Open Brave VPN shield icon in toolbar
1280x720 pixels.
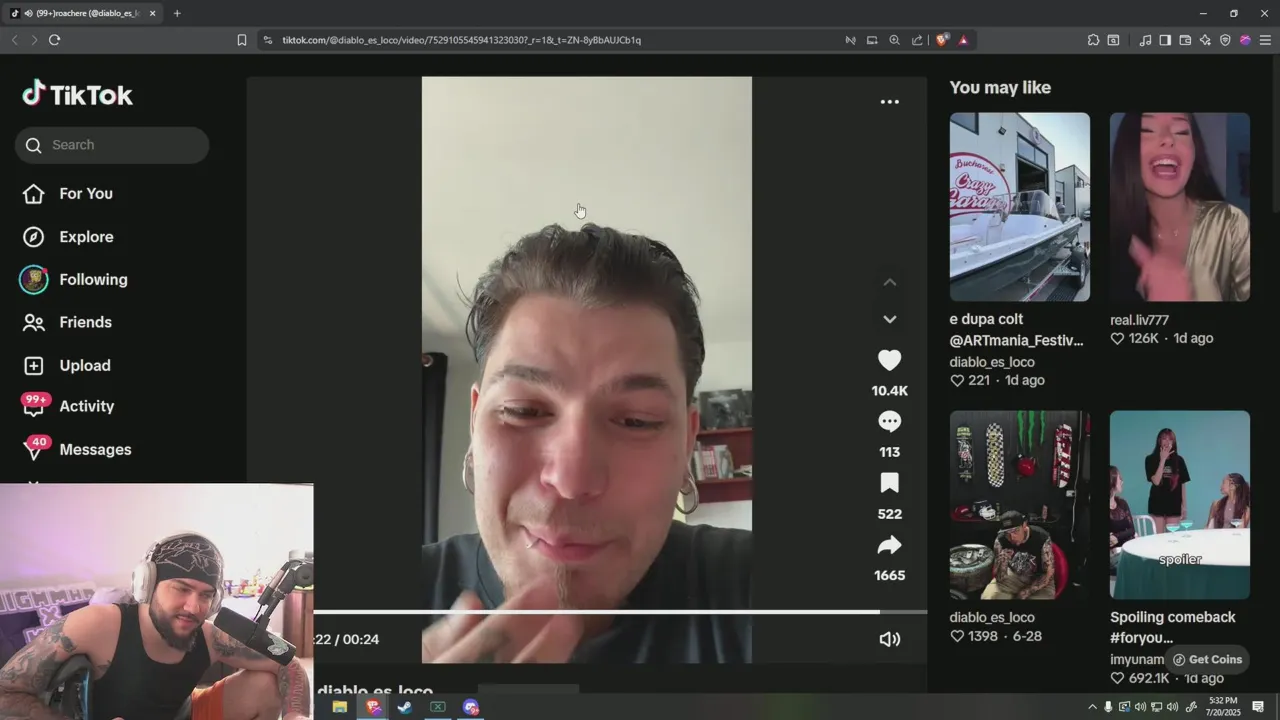click(1225, 40)
